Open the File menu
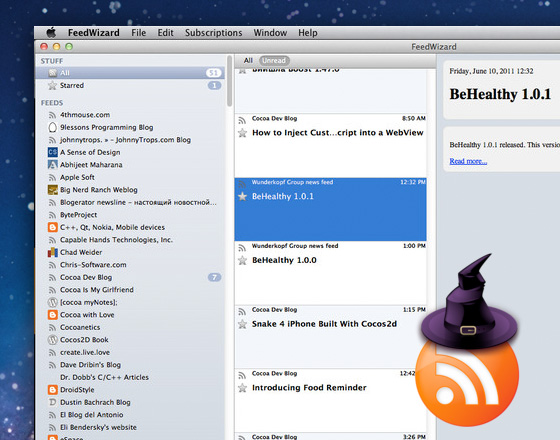The width and height of the screenshot is (560, 440). [139, 33]
